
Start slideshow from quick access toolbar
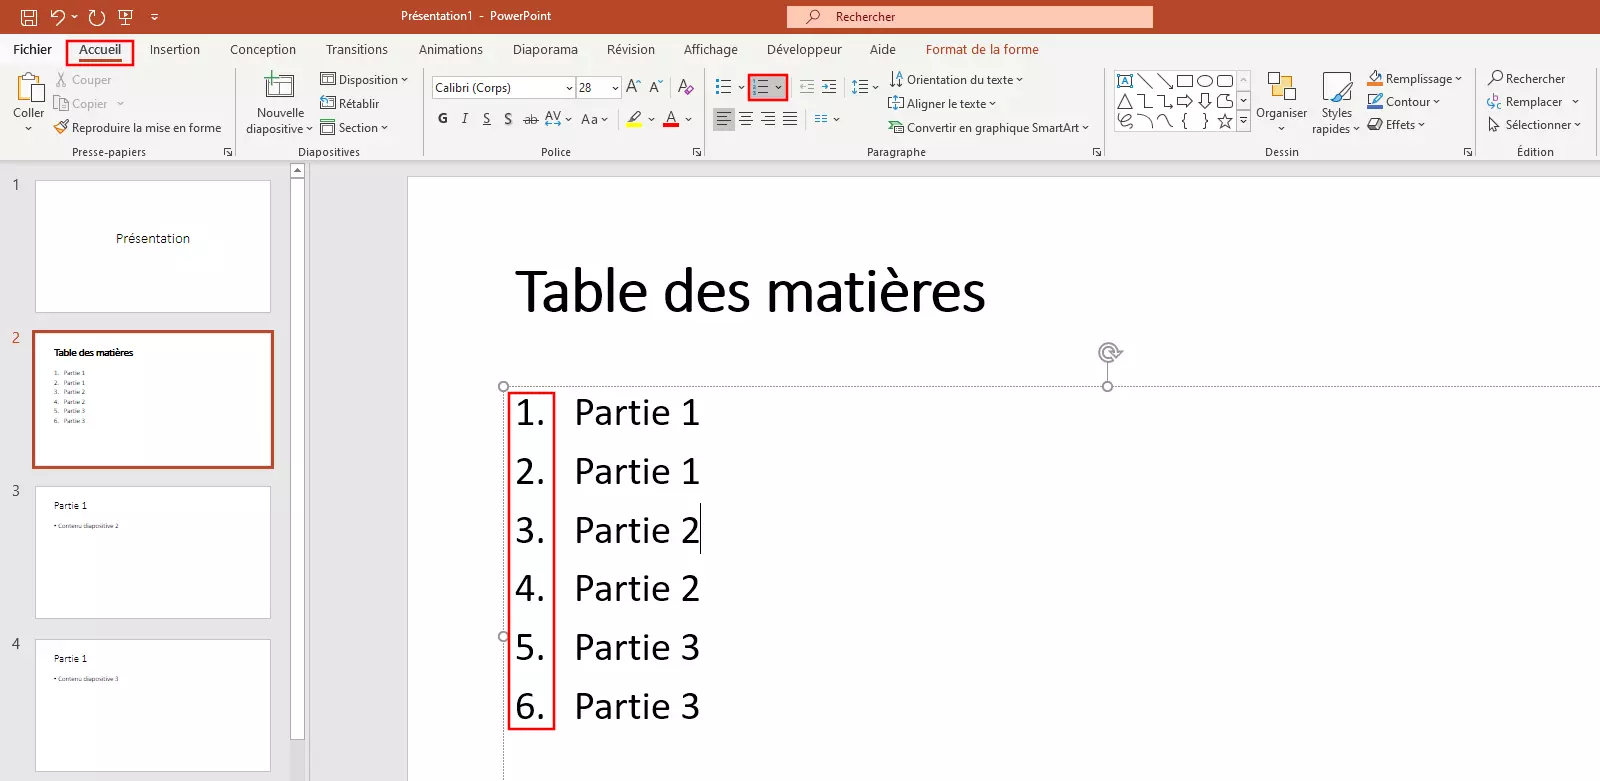point(126,17)
